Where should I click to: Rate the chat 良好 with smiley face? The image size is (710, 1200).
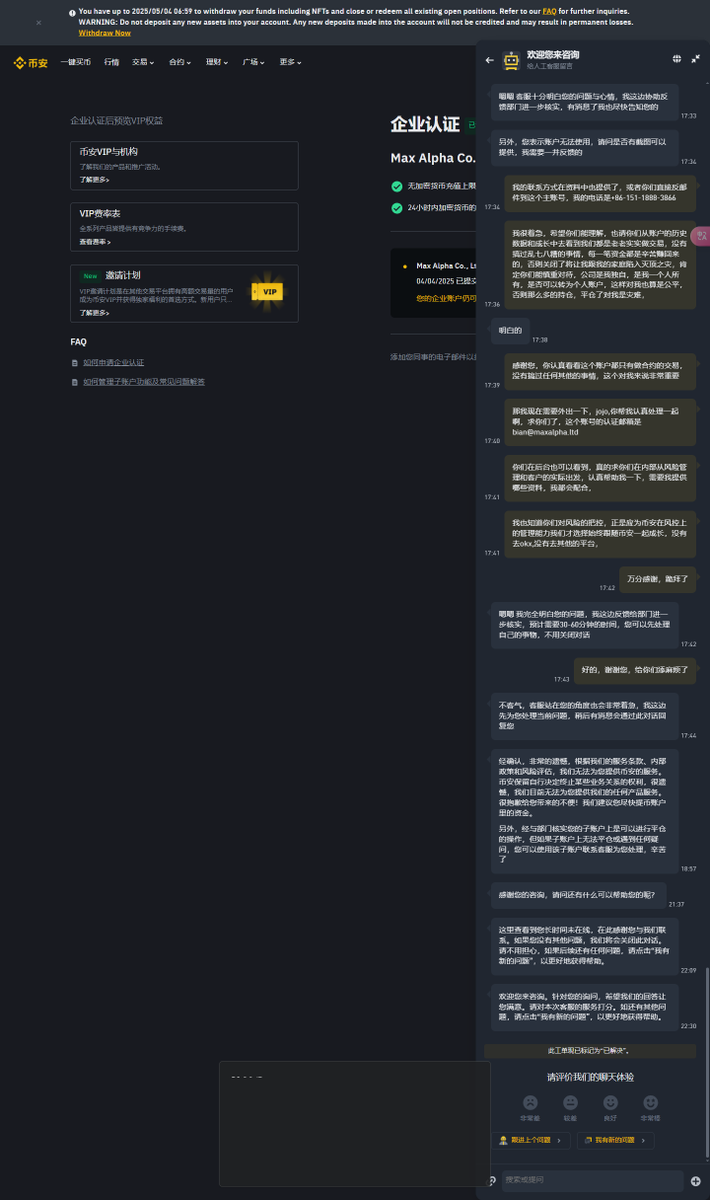610,1102
